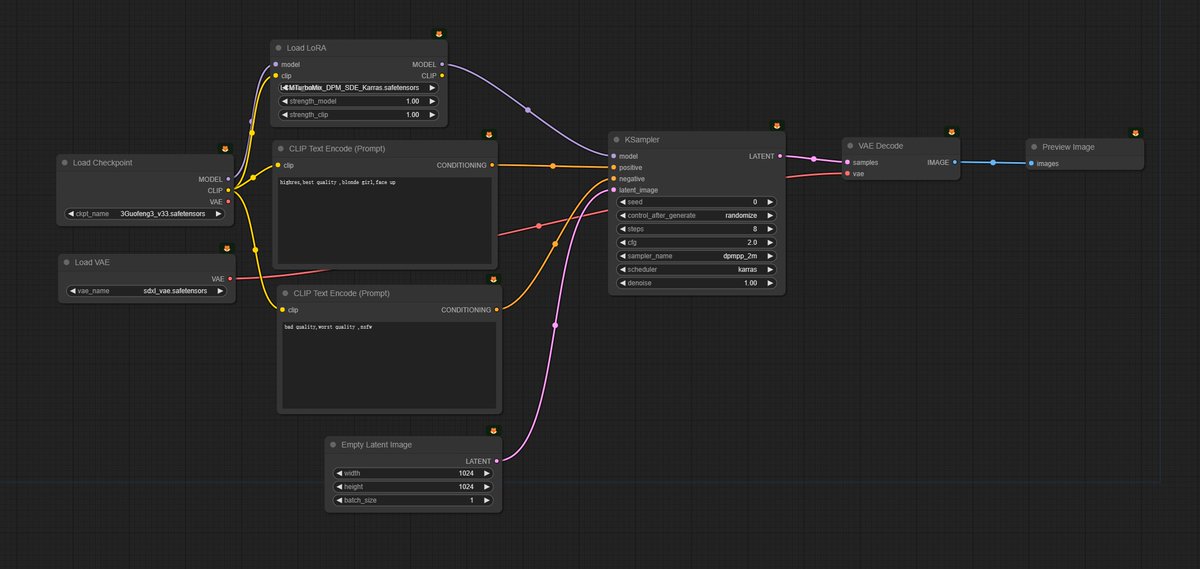Click the LATENT output port on KSampler
This screenshot has width=1200, height=569.
point(780,156)
